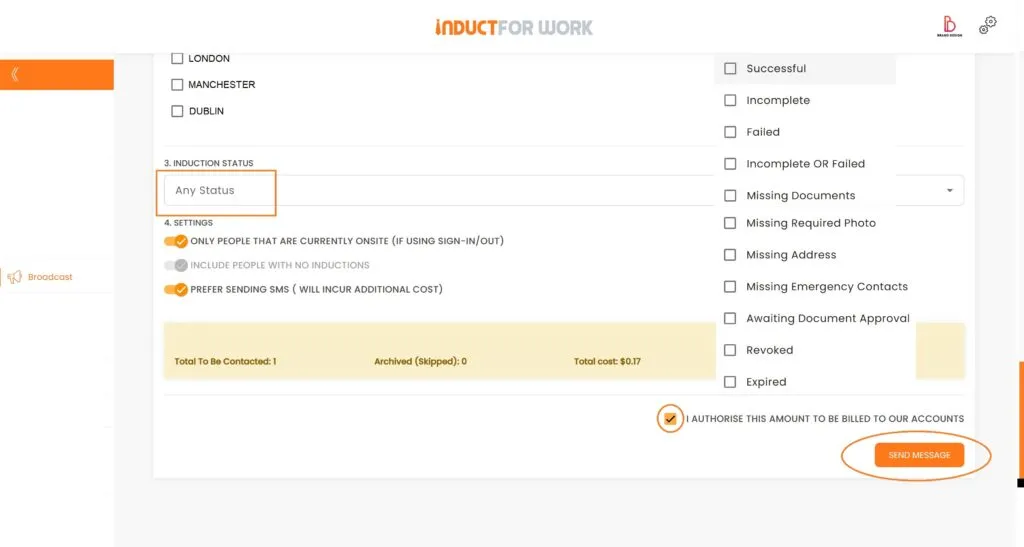
Task: Open settings gears icon in header
Action: tap(987, 26)
